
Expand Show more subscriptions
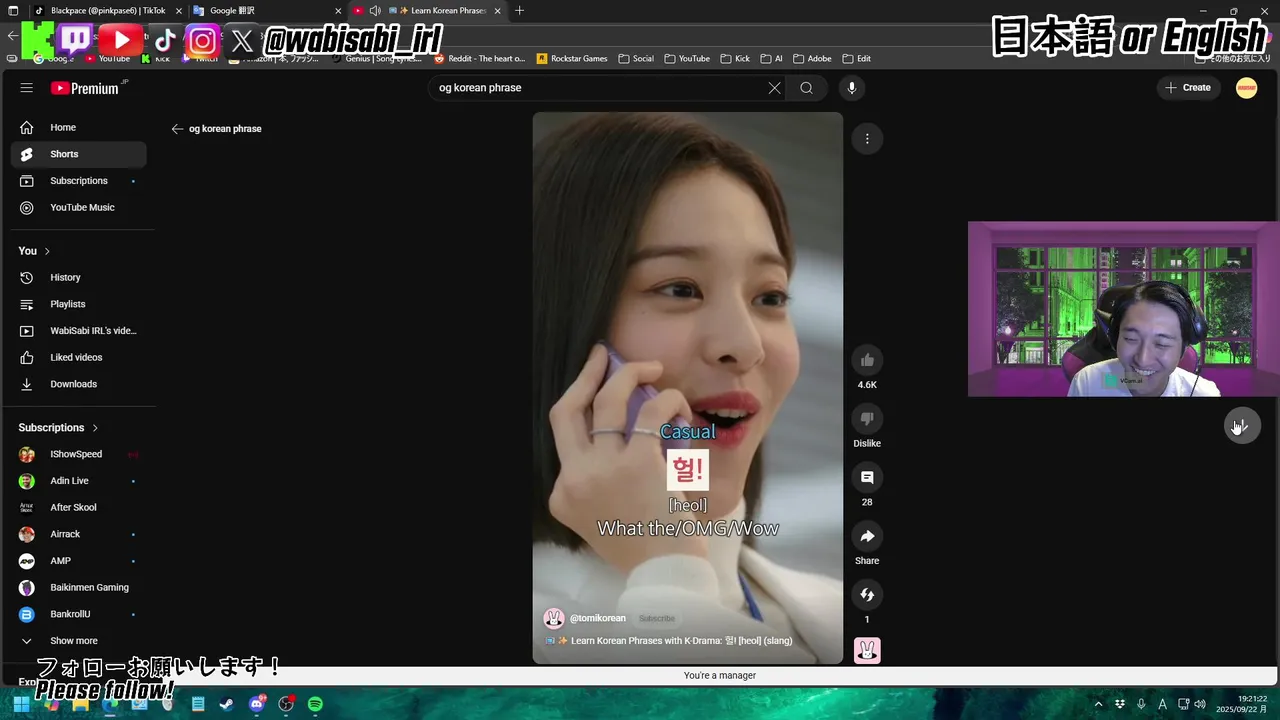click(78, 641)
